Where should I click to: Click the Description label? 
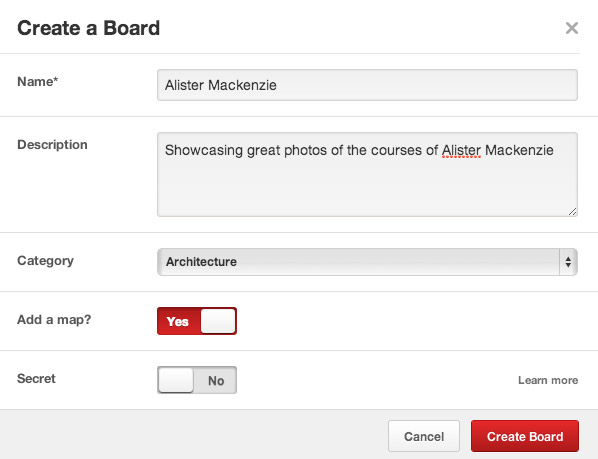52,145
